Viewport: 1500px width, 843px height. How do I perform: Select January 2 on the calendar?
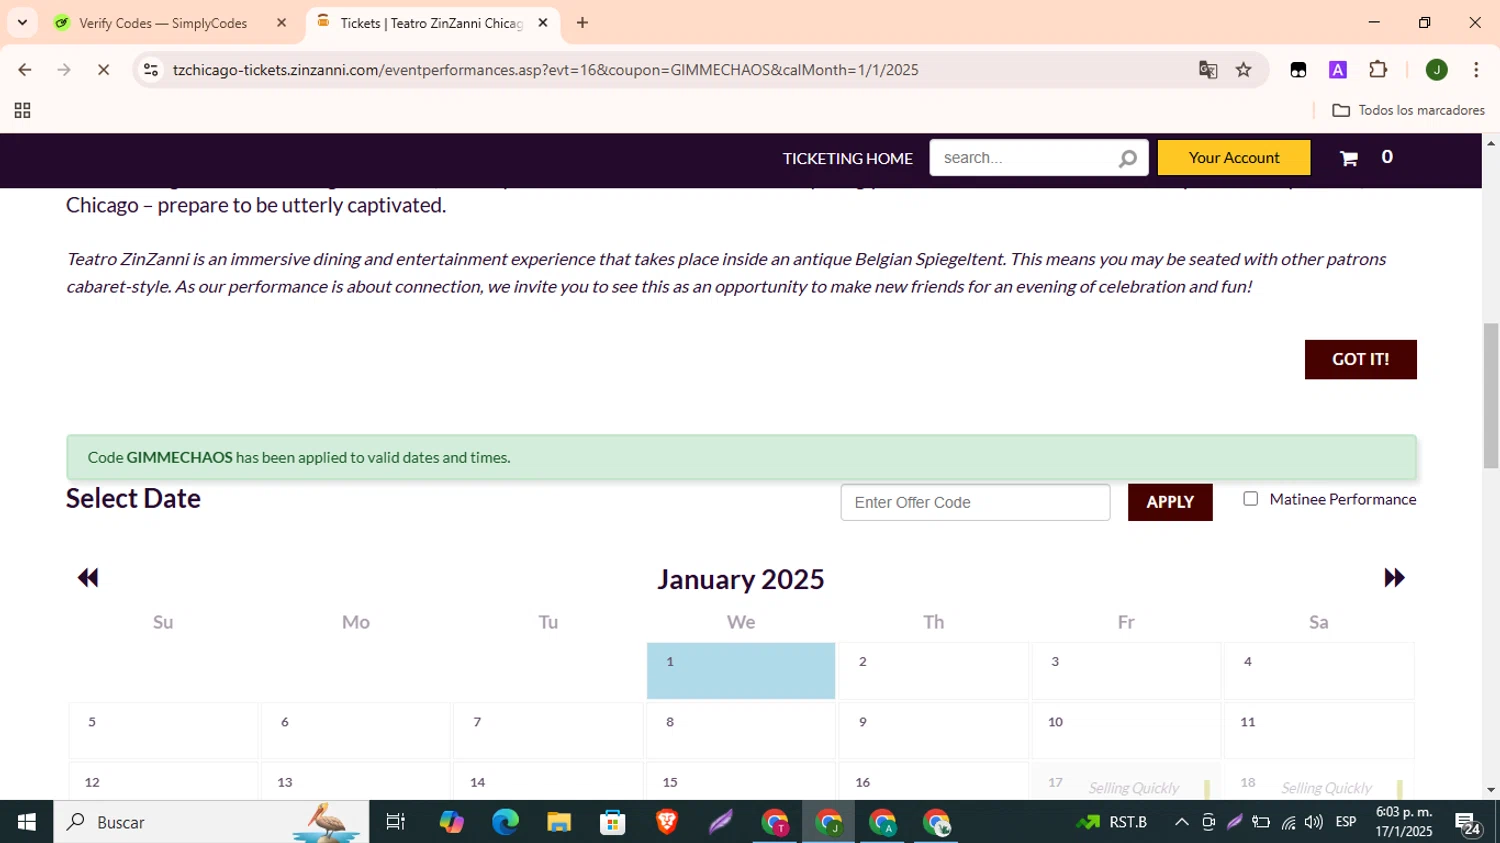[933, 671]
